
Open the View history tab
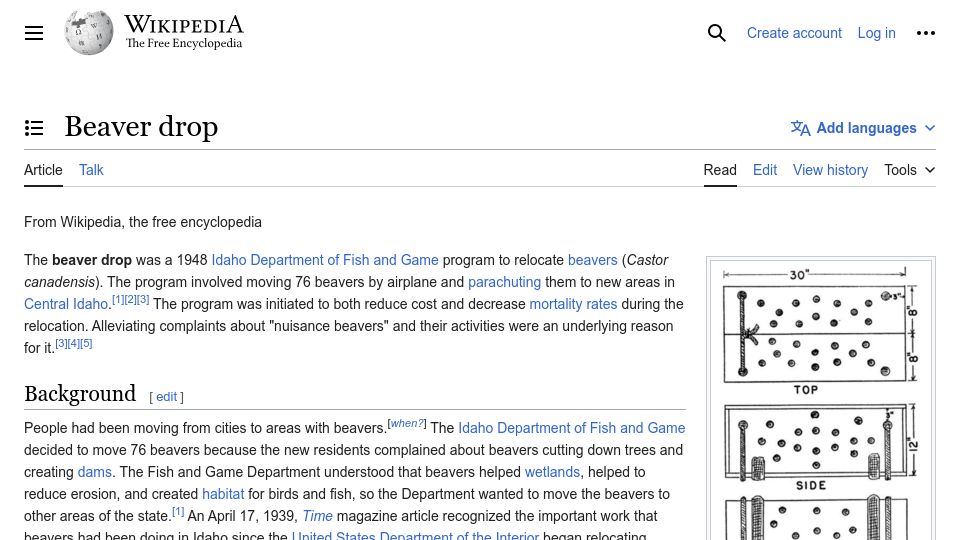point(830,170)
